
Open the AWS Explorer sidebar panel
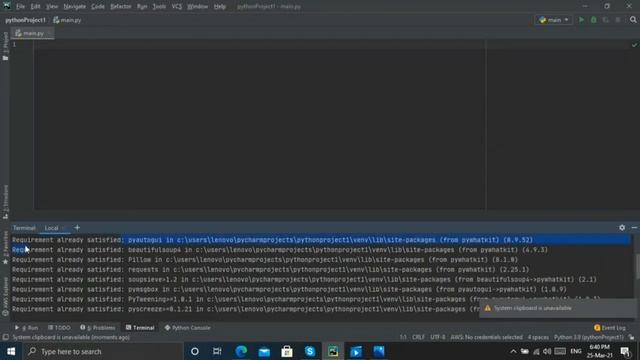(5, 296)
